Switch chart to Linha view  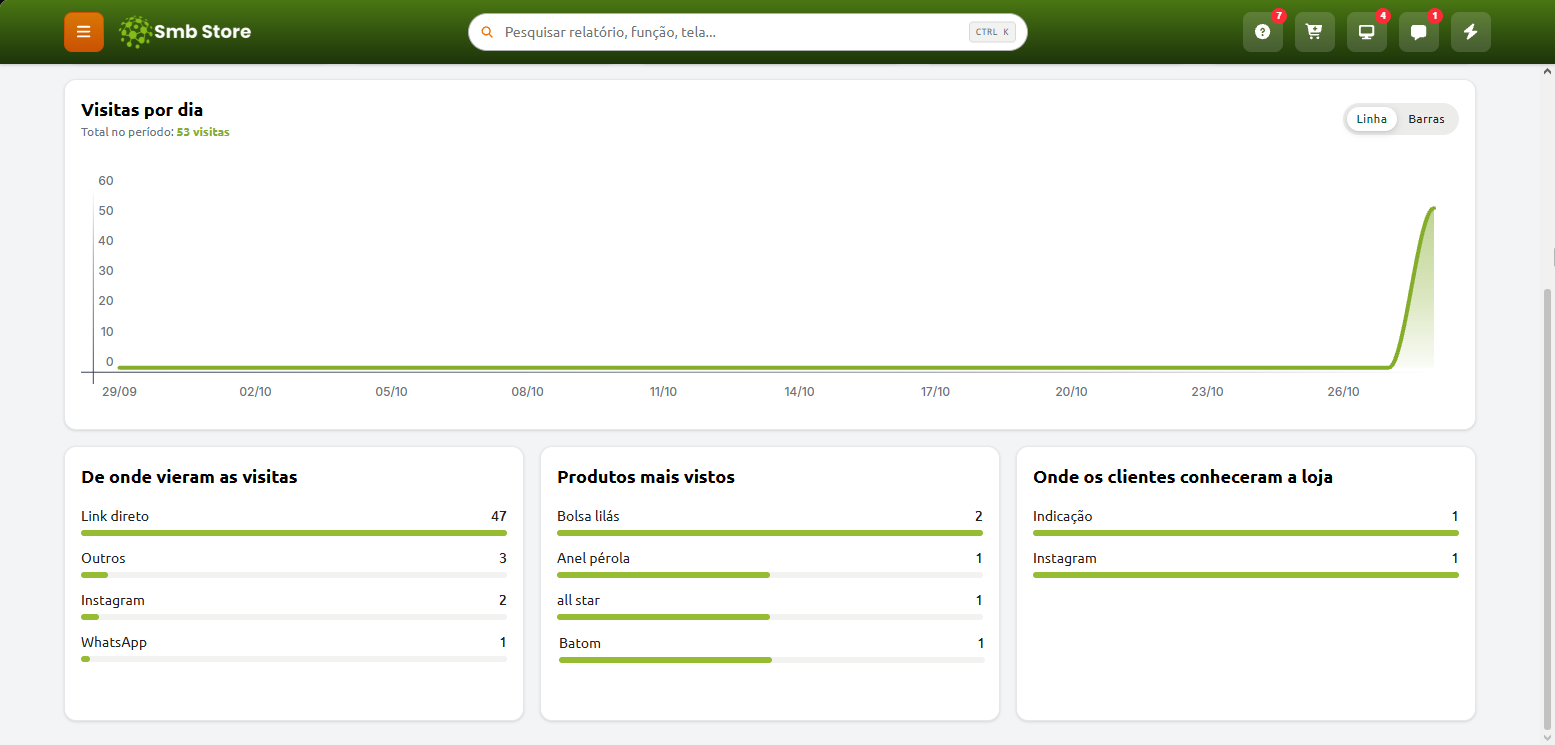(x=1372, y=119)
